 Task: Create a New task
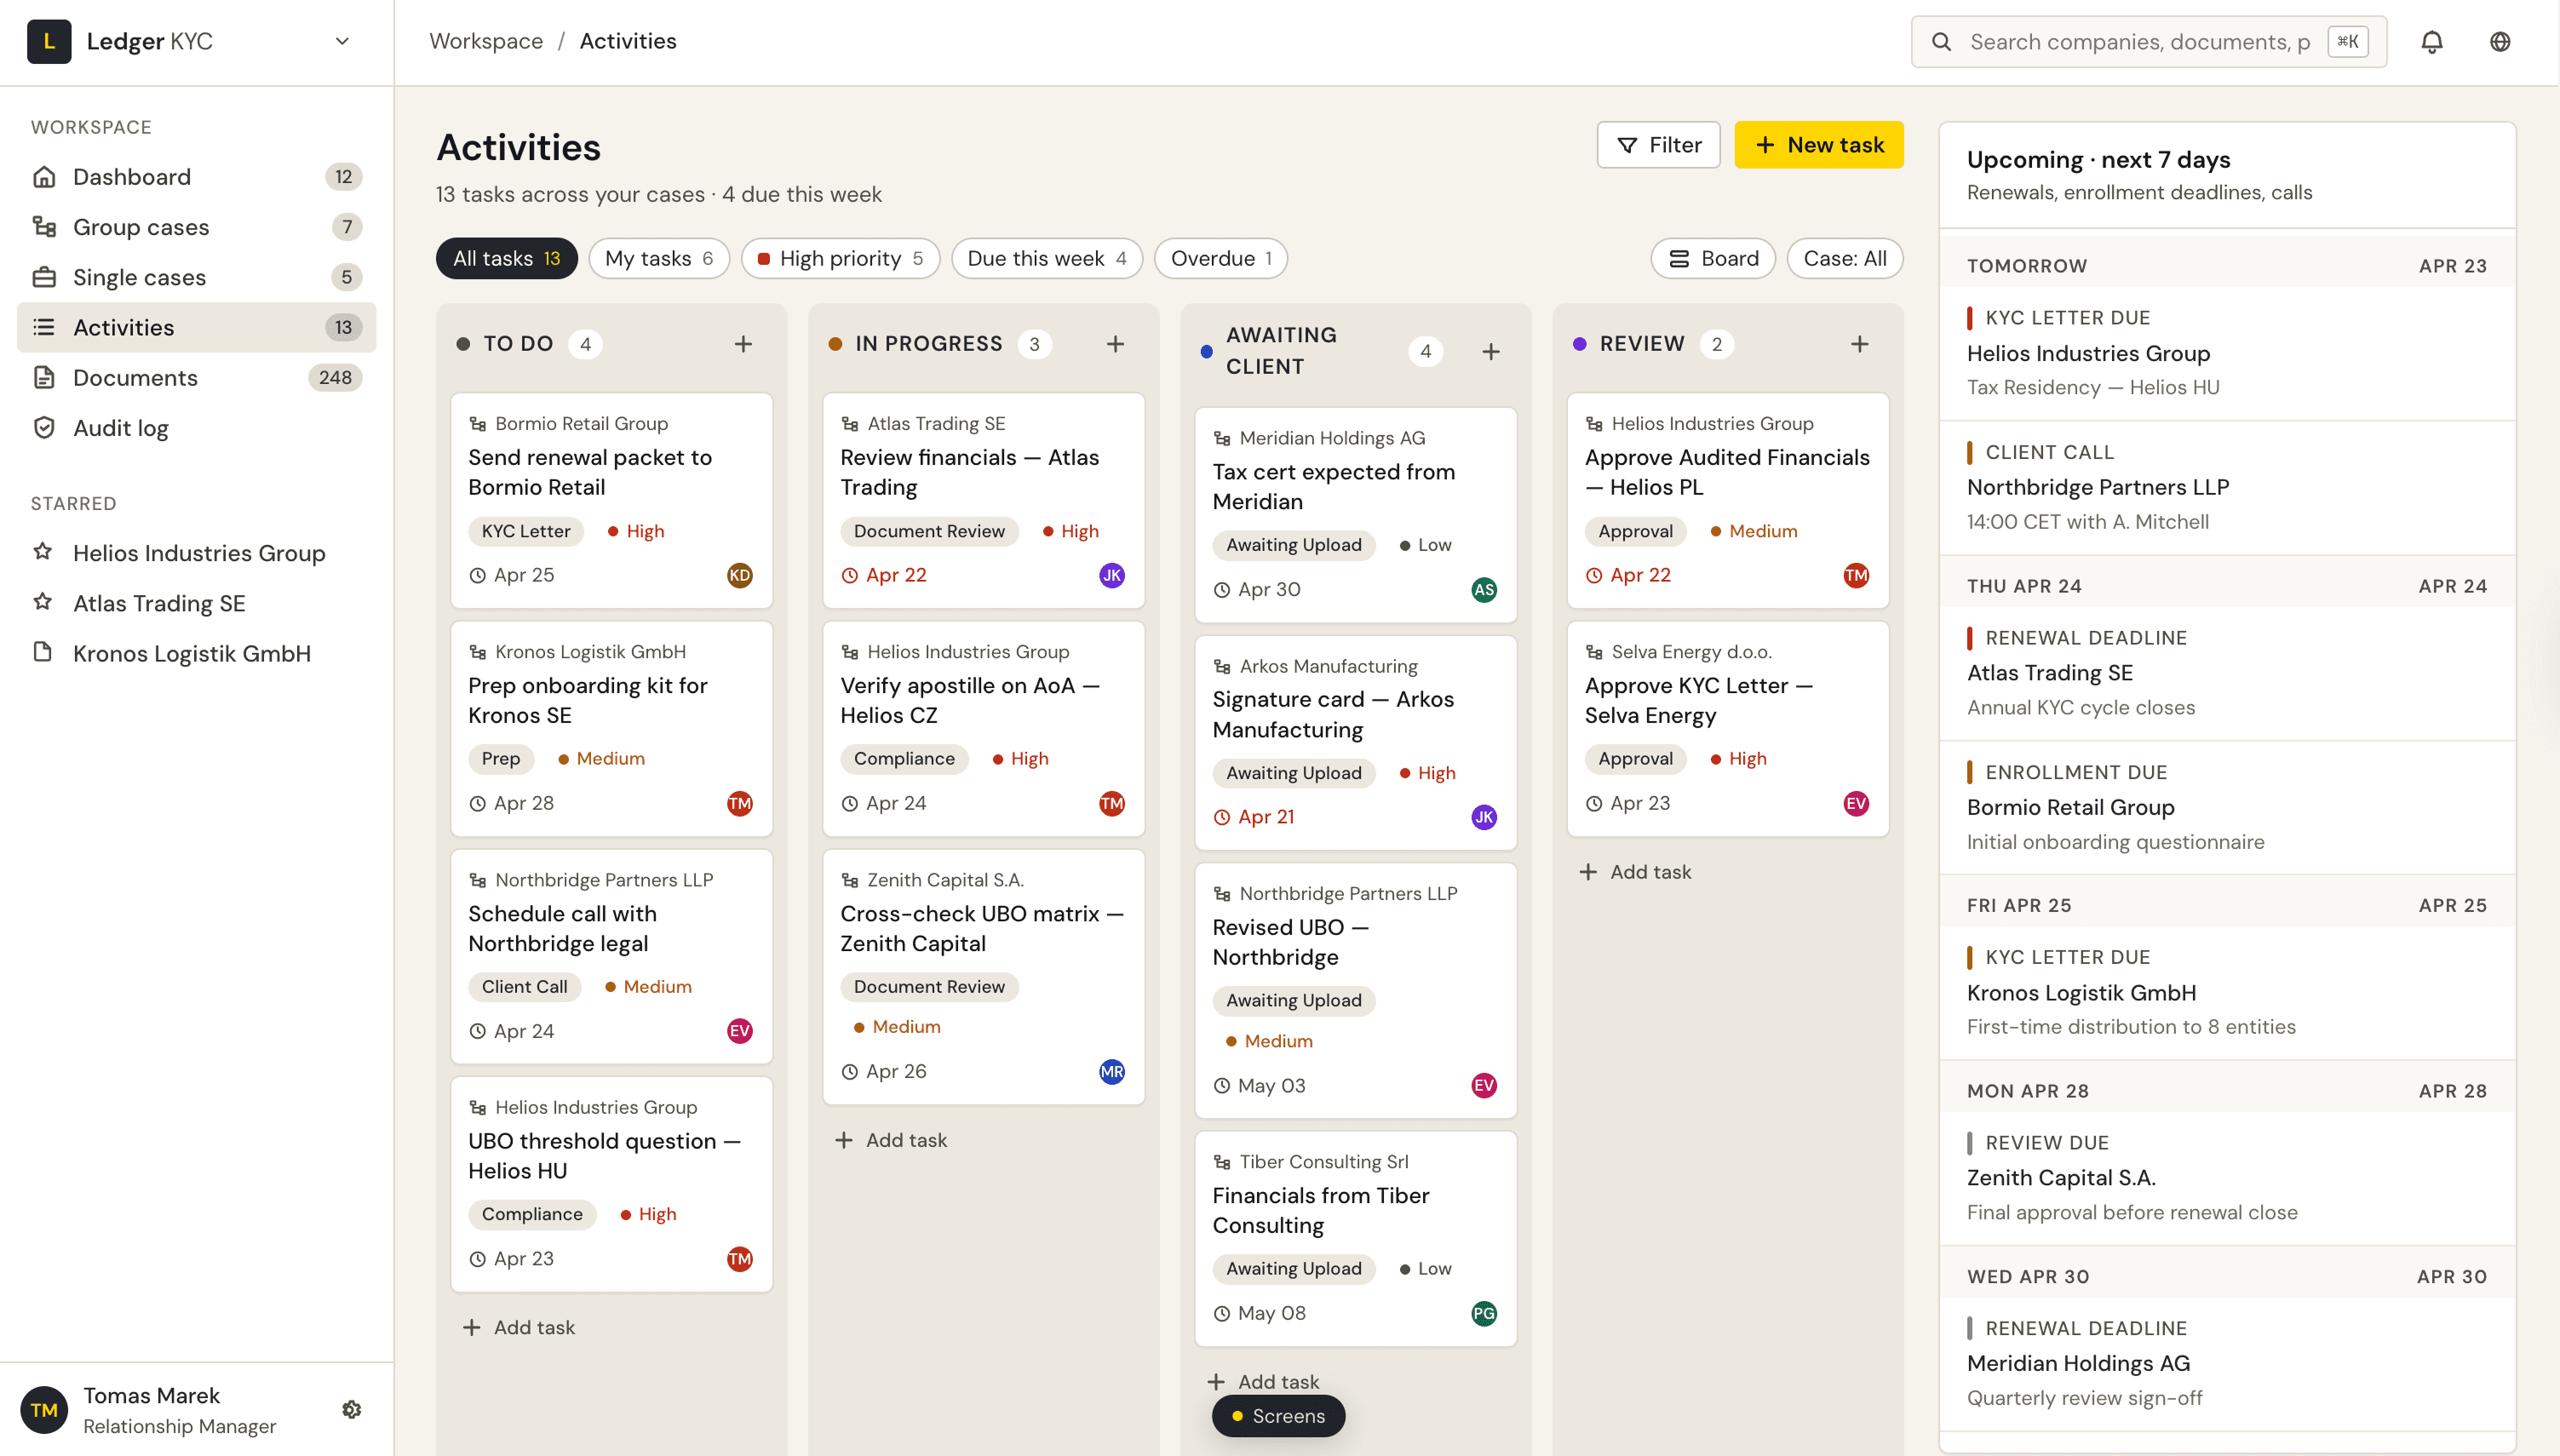pyautogui.click(x=1818, y=144)
